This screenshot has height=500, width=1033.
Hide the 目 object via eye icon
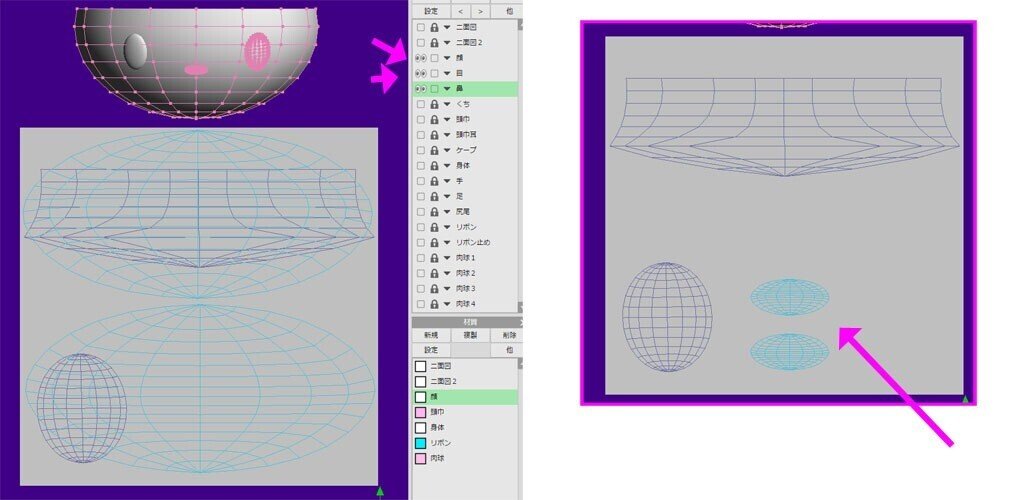click(420, 73)
